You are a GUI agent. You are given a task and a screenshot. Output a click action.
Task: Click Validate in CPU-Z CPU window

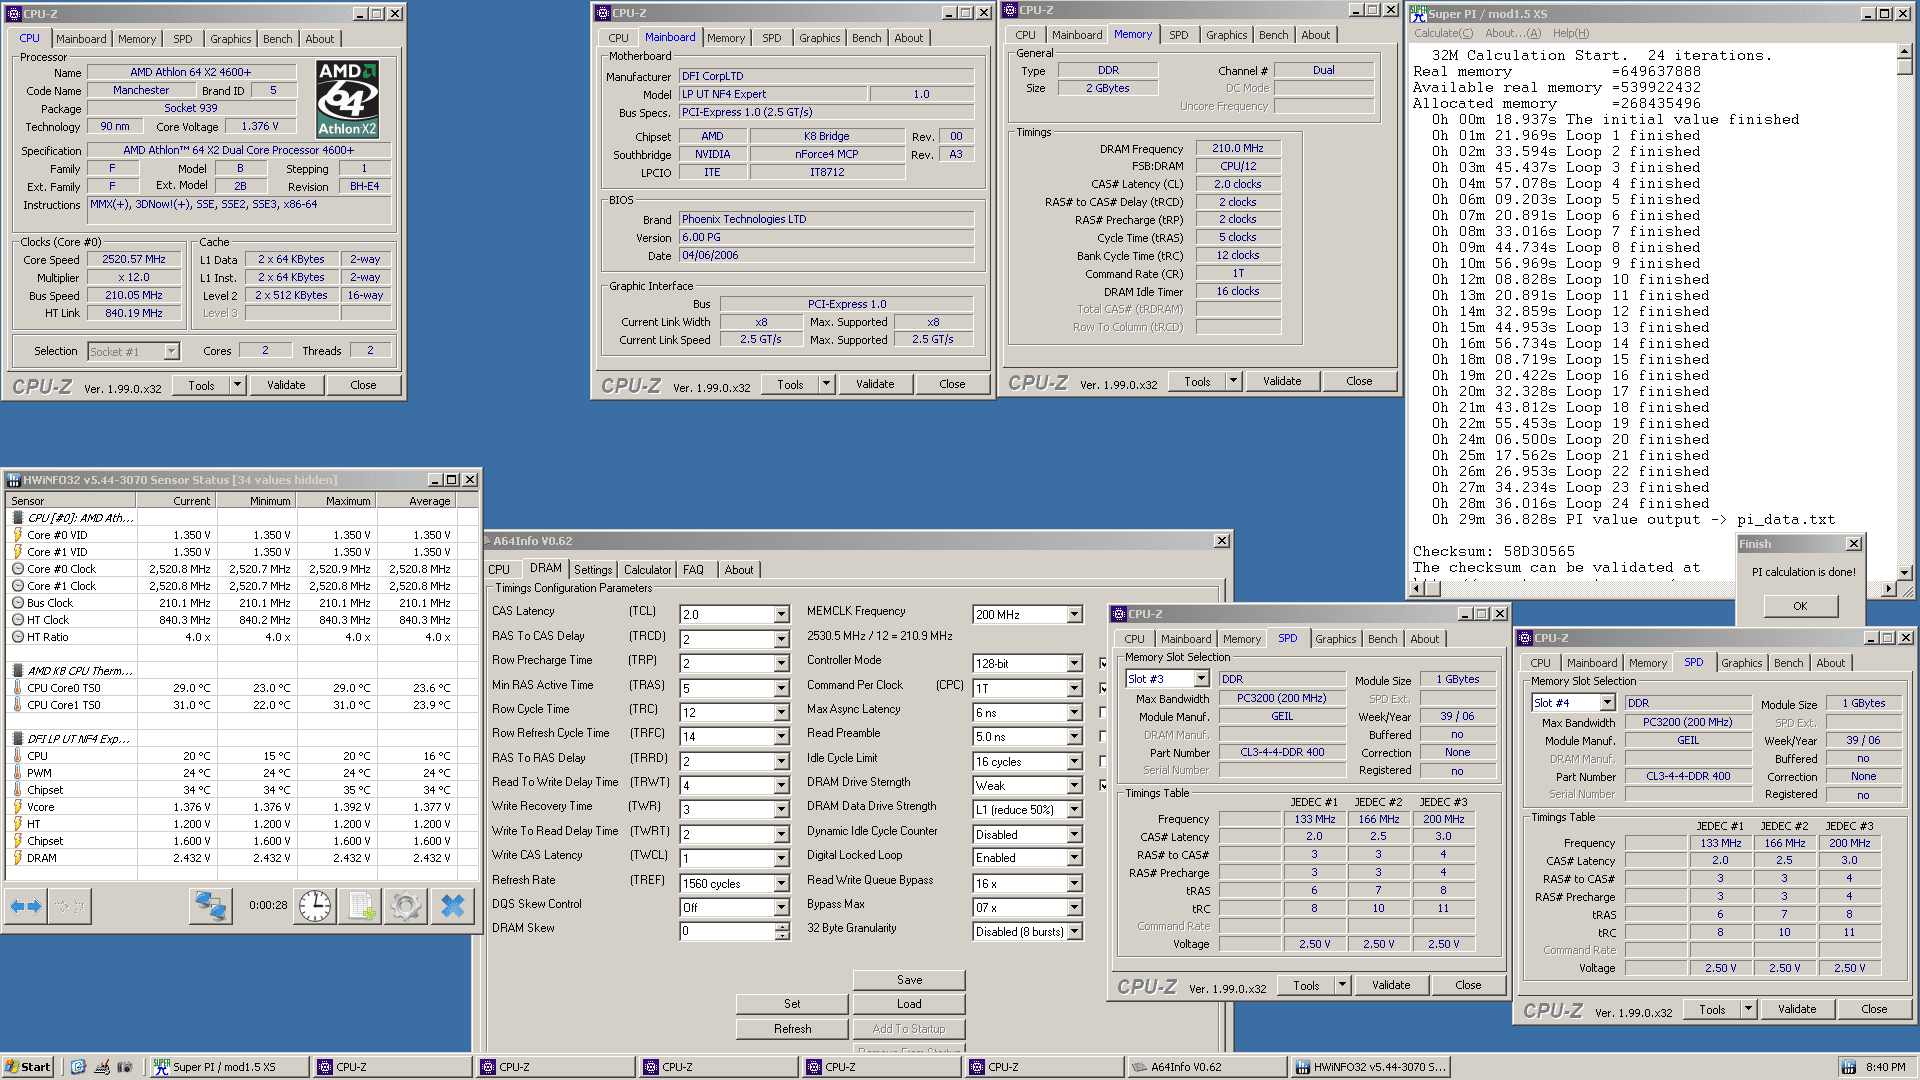286,385
